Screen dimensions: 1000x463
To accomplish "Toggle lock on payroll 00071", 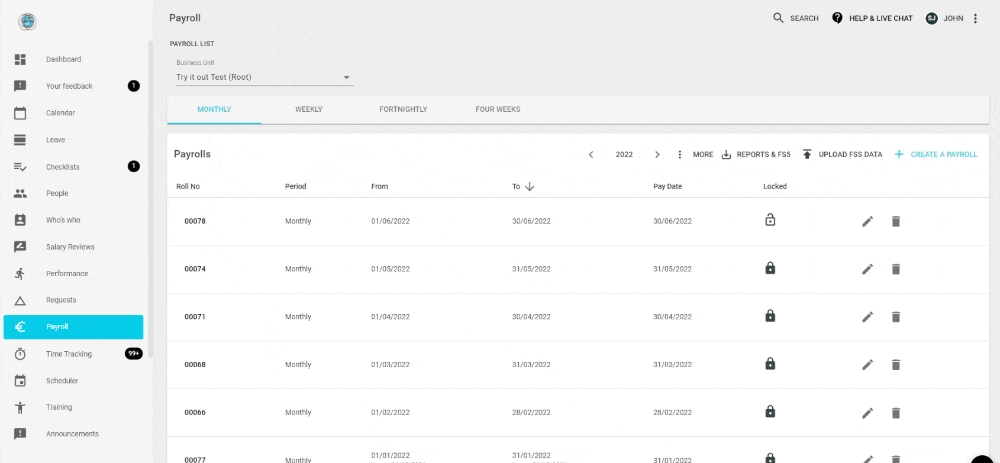I will pyautogui.click(x=770, y=316).
